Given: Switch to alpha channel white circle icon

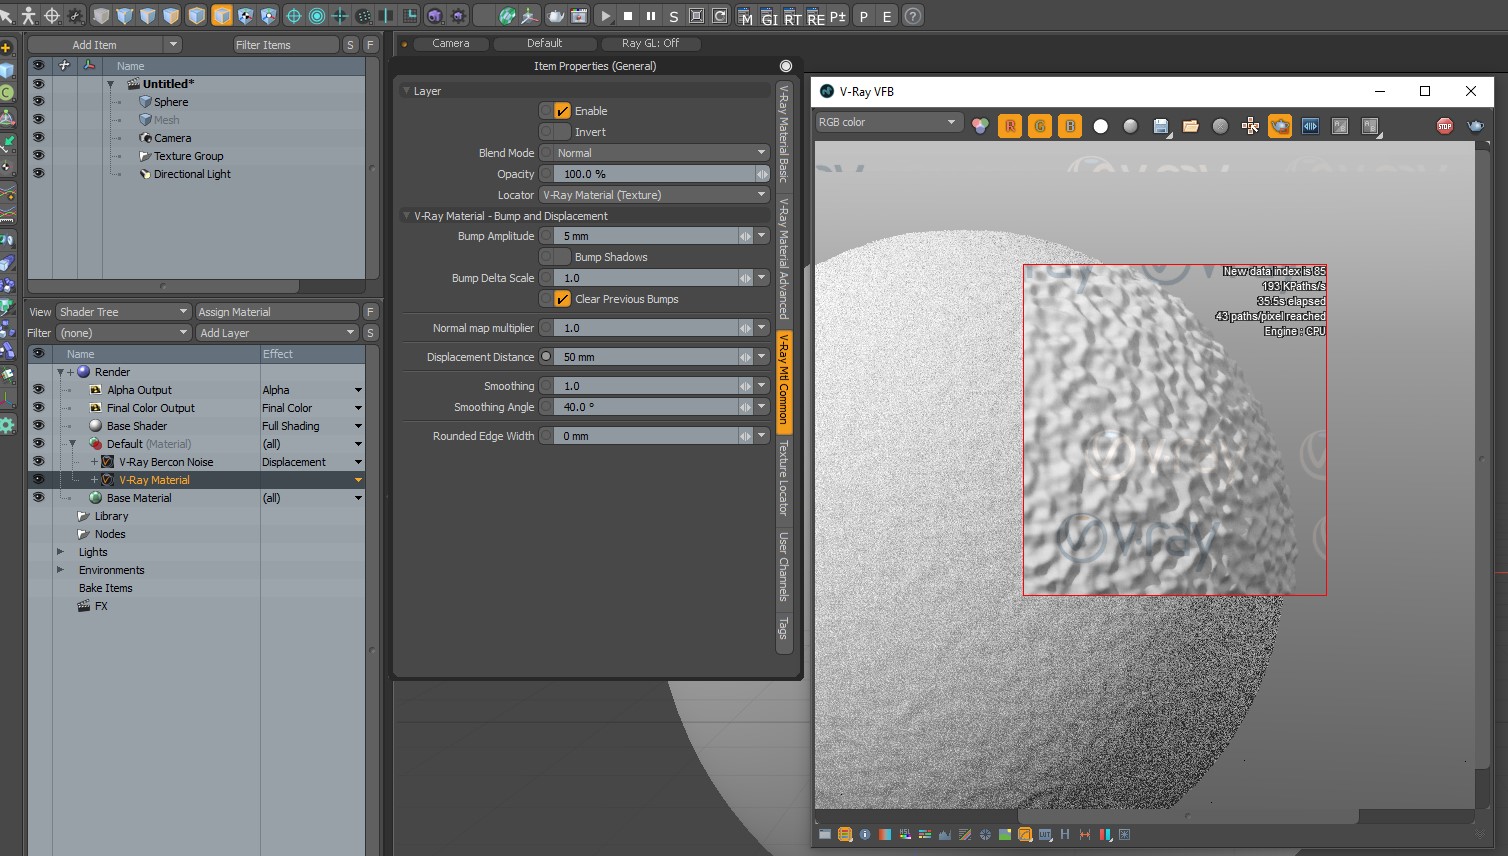Looking at the screenshot, I should (1100, 126).
